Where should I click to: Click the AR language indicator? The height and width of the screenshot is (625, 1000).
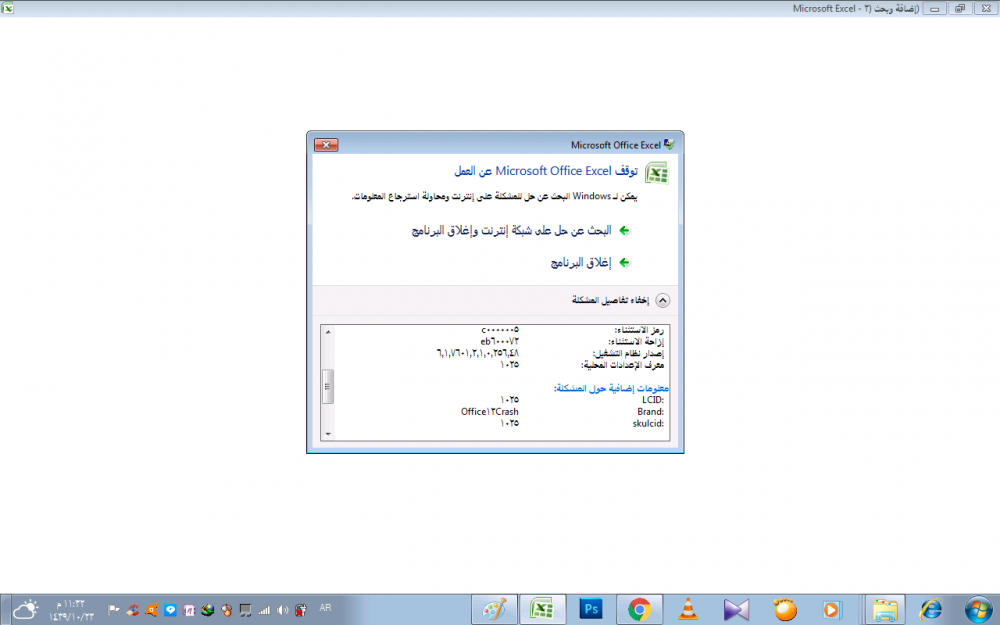point(325,608)
